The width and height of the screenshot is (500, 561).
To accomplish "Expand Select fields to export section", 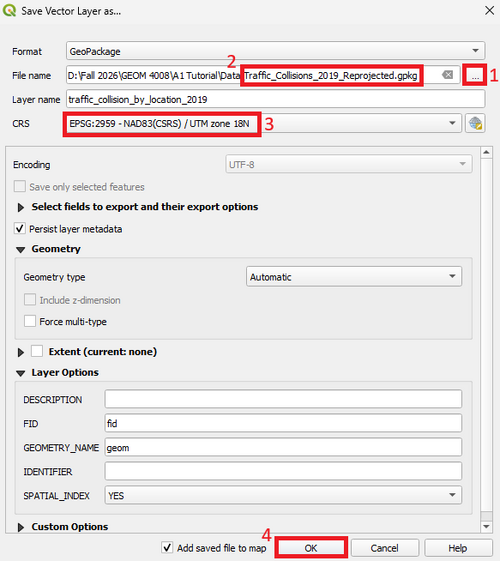I will (x=21, y=207).
